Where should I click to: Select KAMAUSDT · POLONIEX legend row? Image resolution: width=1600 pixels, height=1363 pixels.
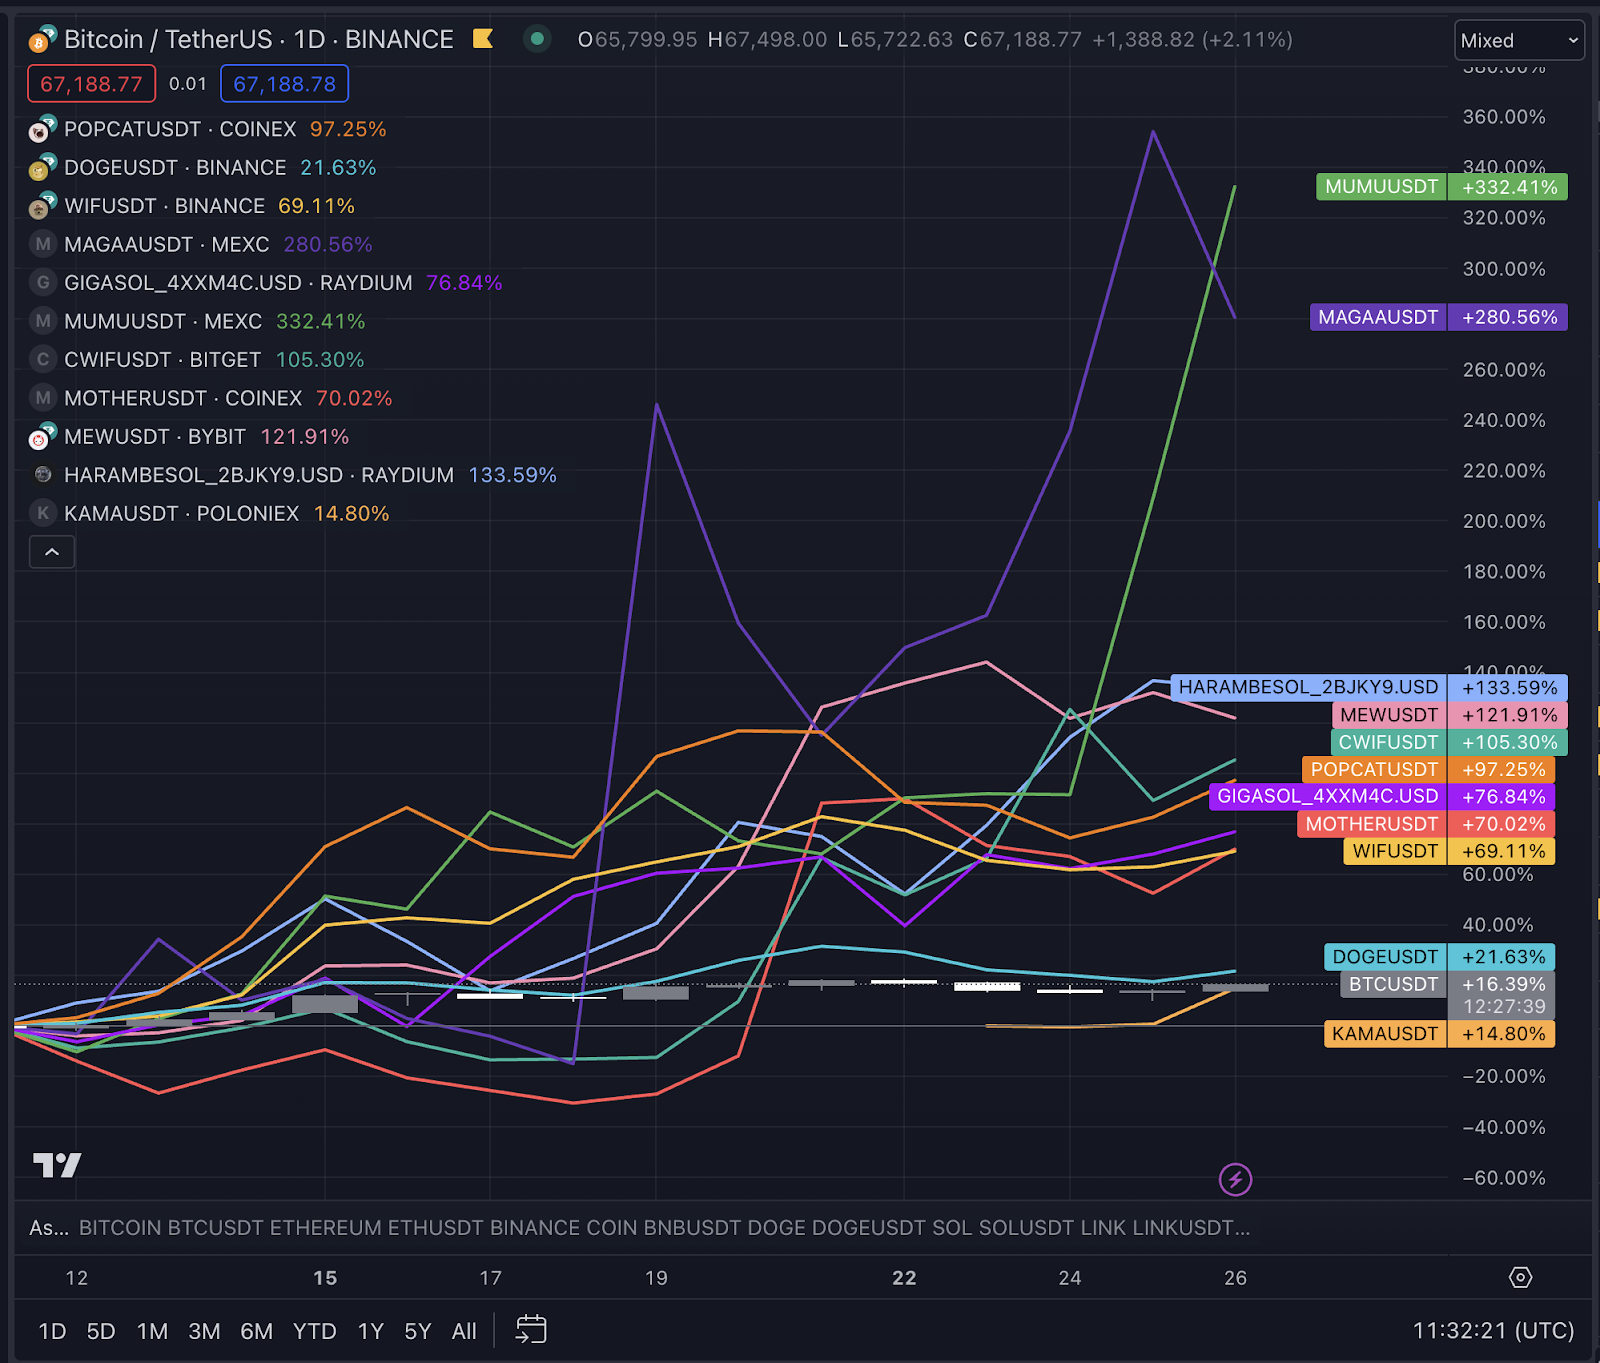(210, 514)
